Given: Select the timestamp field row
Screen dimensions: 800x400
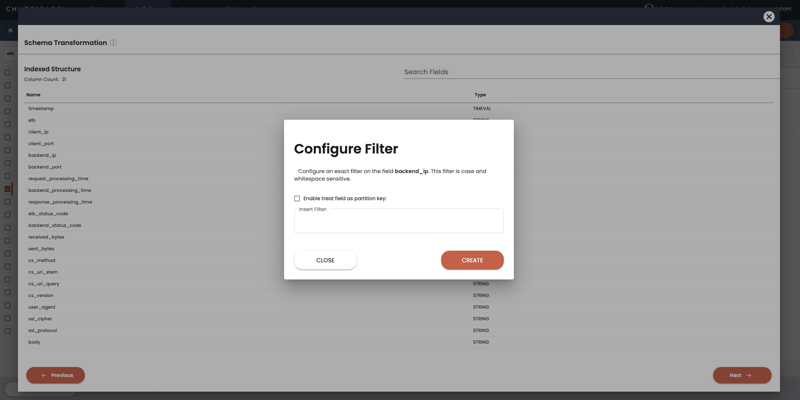Looking at the screenshot, I should 41,108.
